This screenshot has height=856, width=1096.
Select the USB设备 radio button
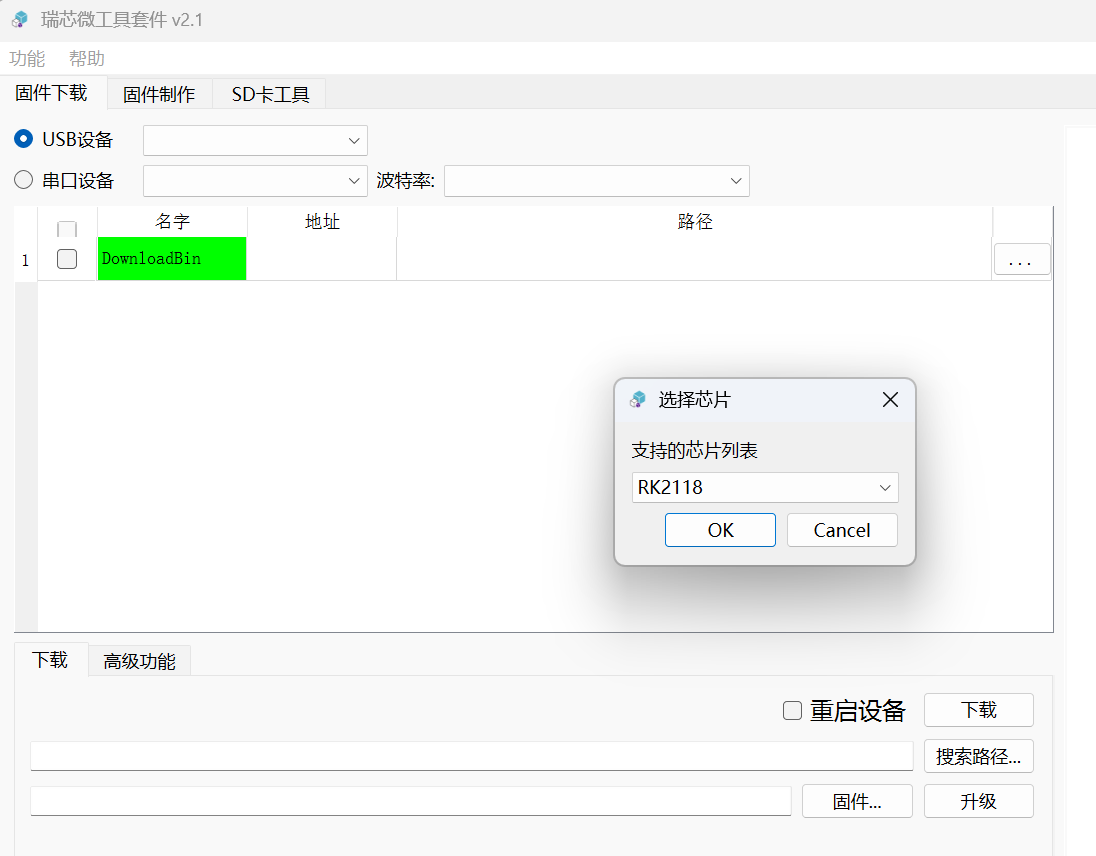pyautogui.click(x=23, y=139)
